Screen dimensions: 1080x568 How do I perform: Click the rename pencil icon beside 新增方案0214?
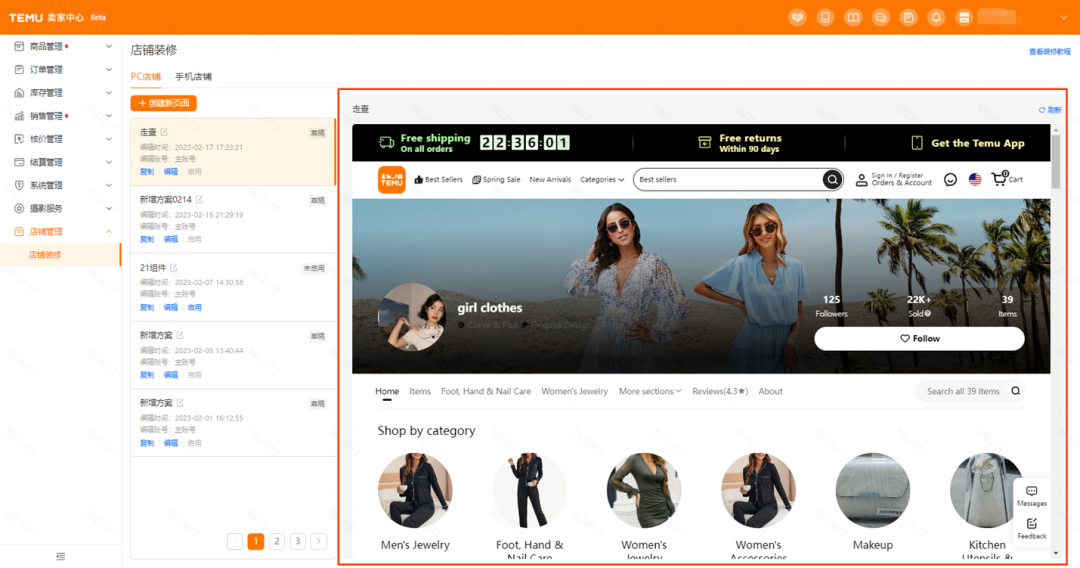(x=200, y=200)
